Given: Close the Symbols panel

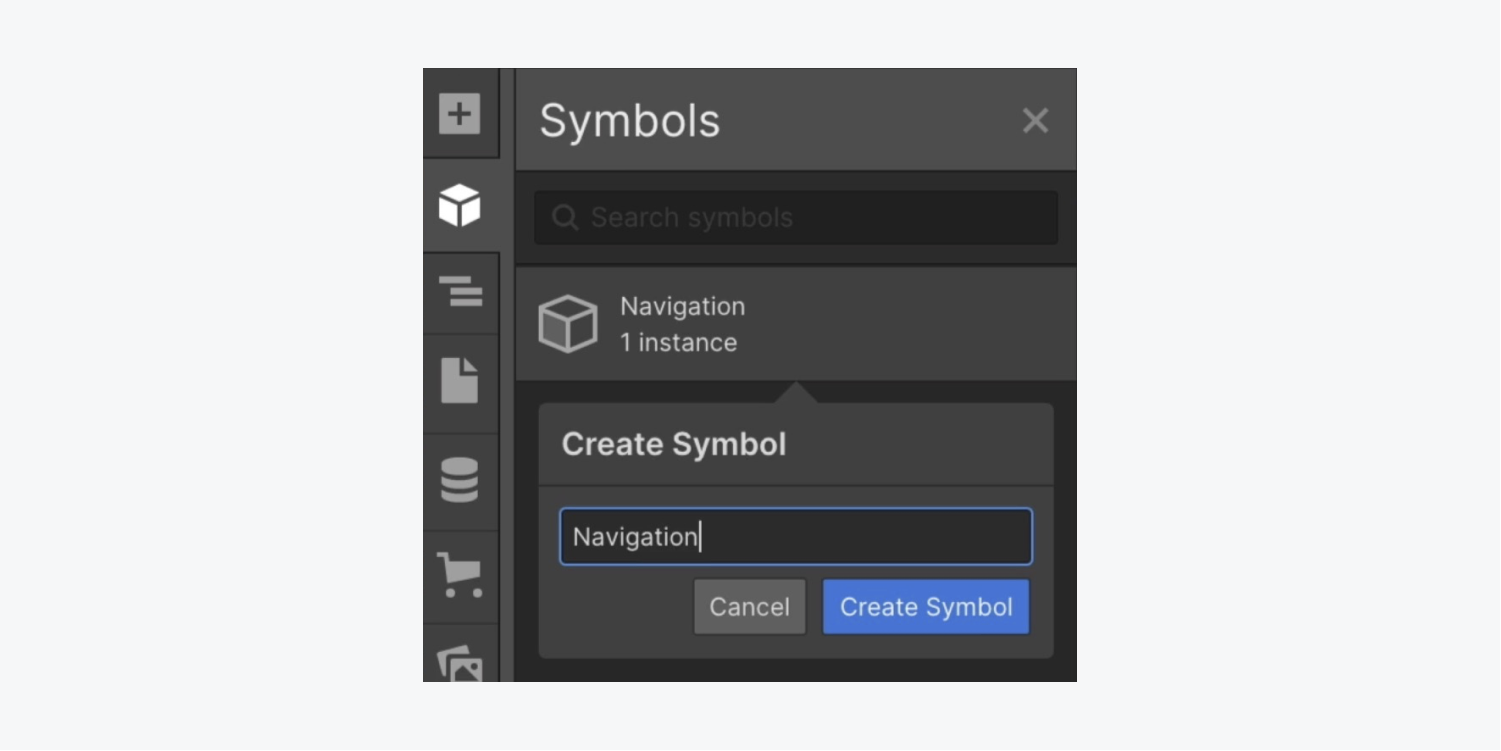Looking at the screenshot, I should (x=1035, y=121).
